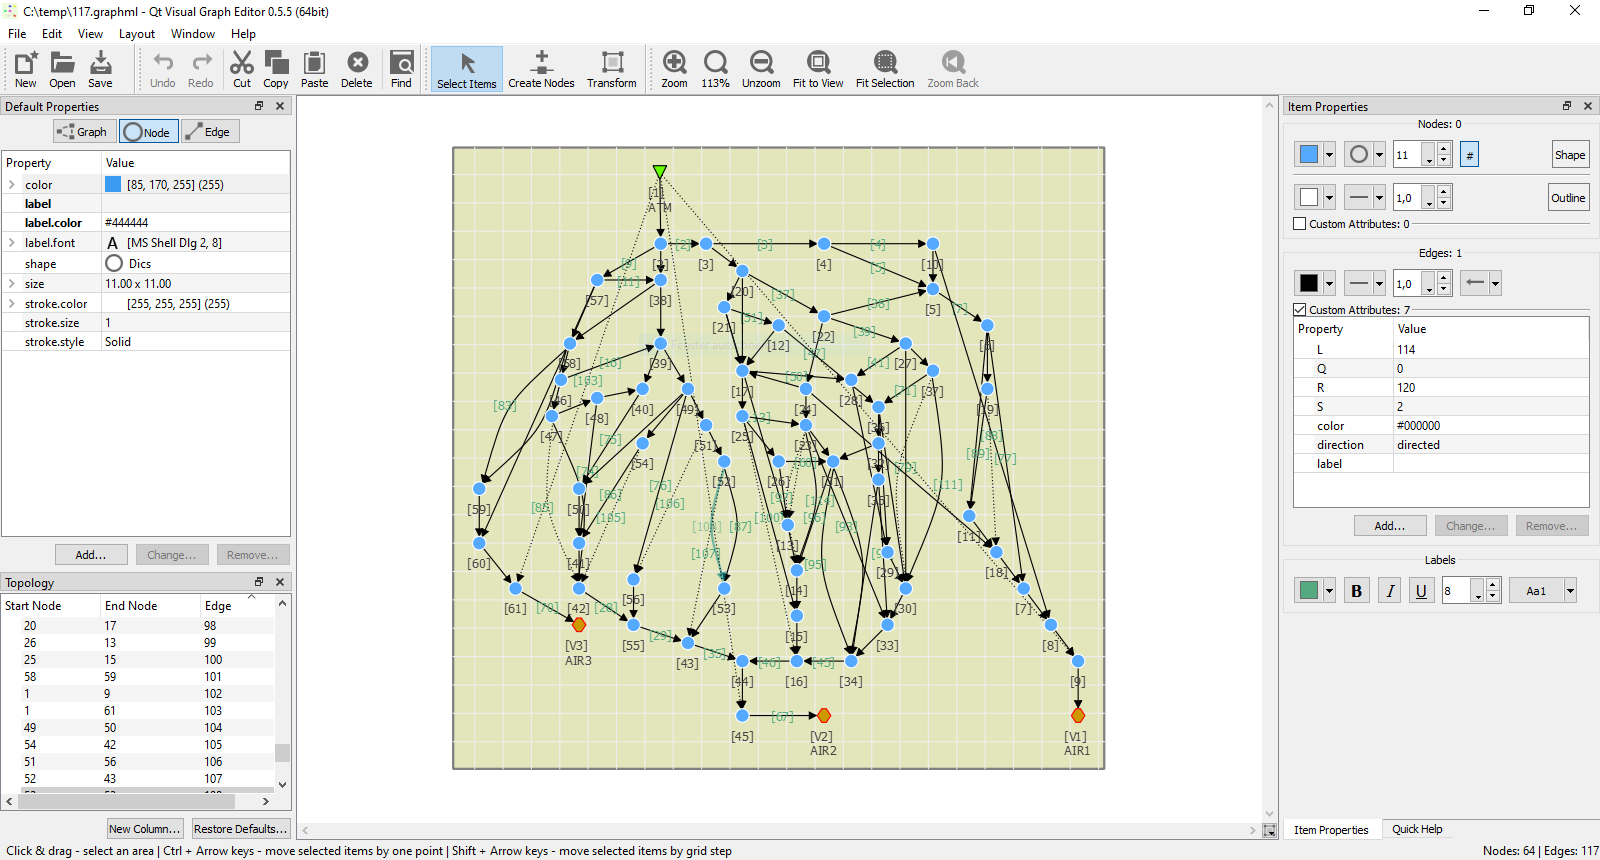The height and width of the screenshot is (860, 1600).
Task: Uncheck the edge Custom Attributes checkbox
Action: point(1300,310)
